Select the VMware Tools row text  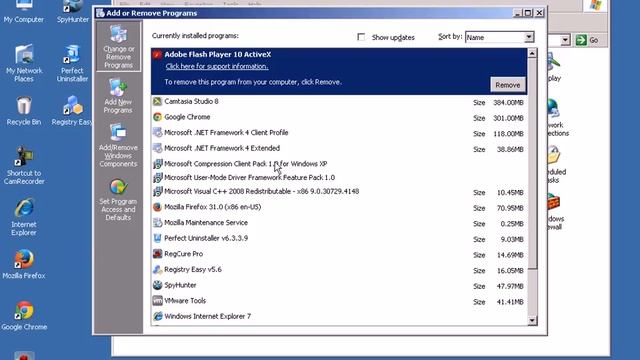[185, 301]
